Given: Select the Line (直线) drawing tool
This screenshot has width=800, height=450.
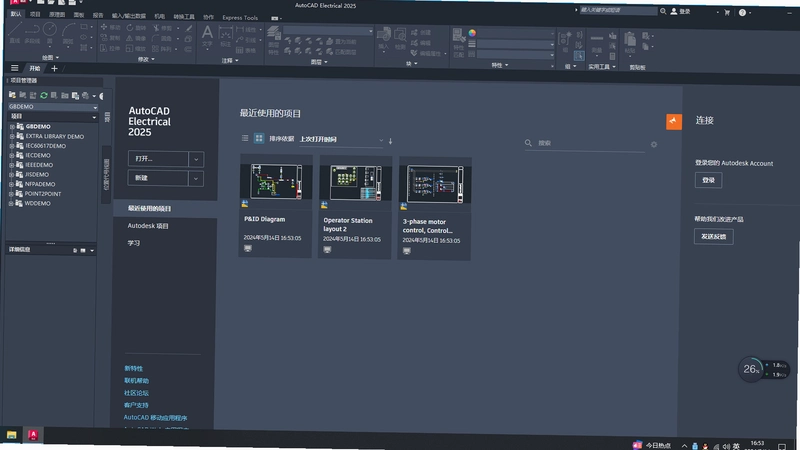Looking at the screenshot, I should tap(15, 32).
